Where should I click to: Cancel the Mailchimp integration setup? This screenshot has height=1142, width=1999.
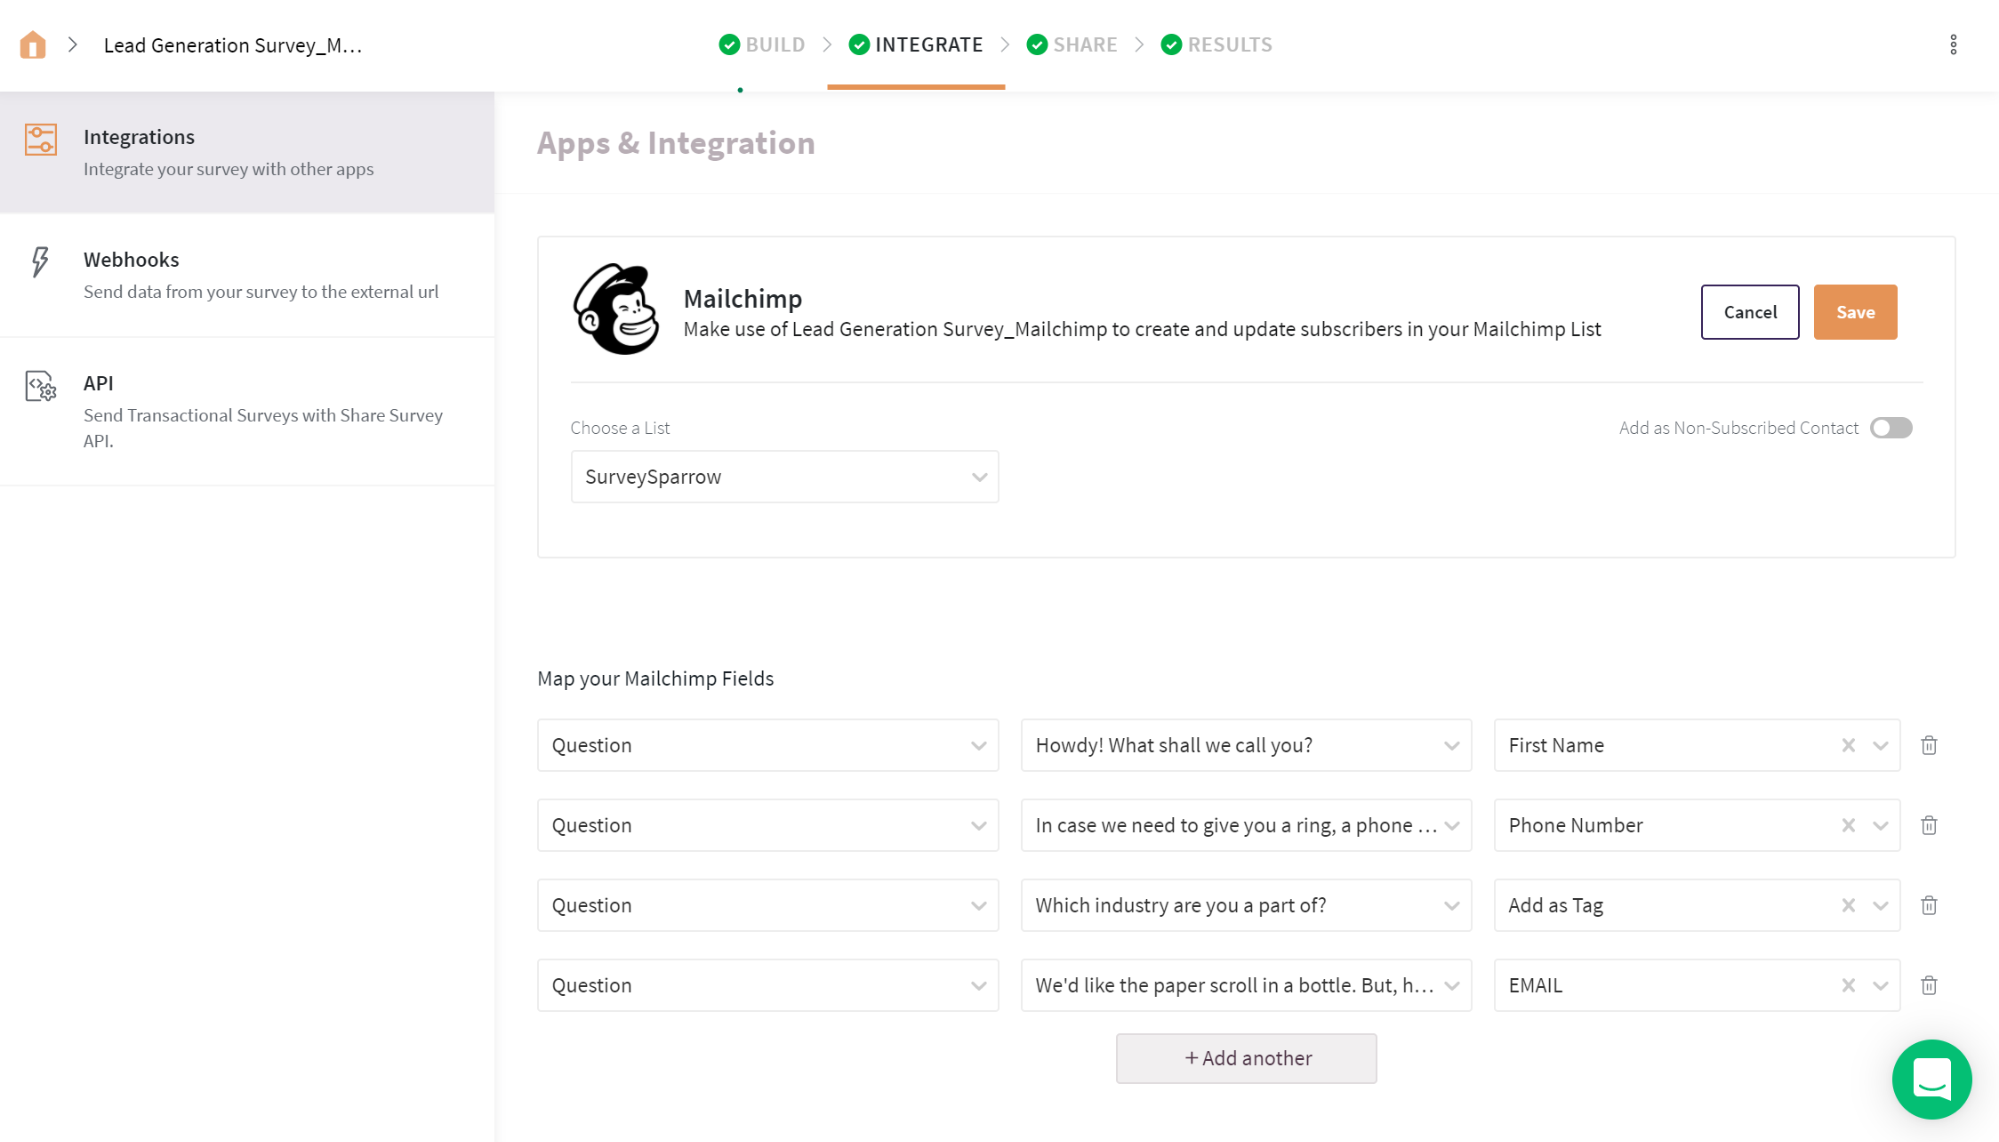[1749, 312]
